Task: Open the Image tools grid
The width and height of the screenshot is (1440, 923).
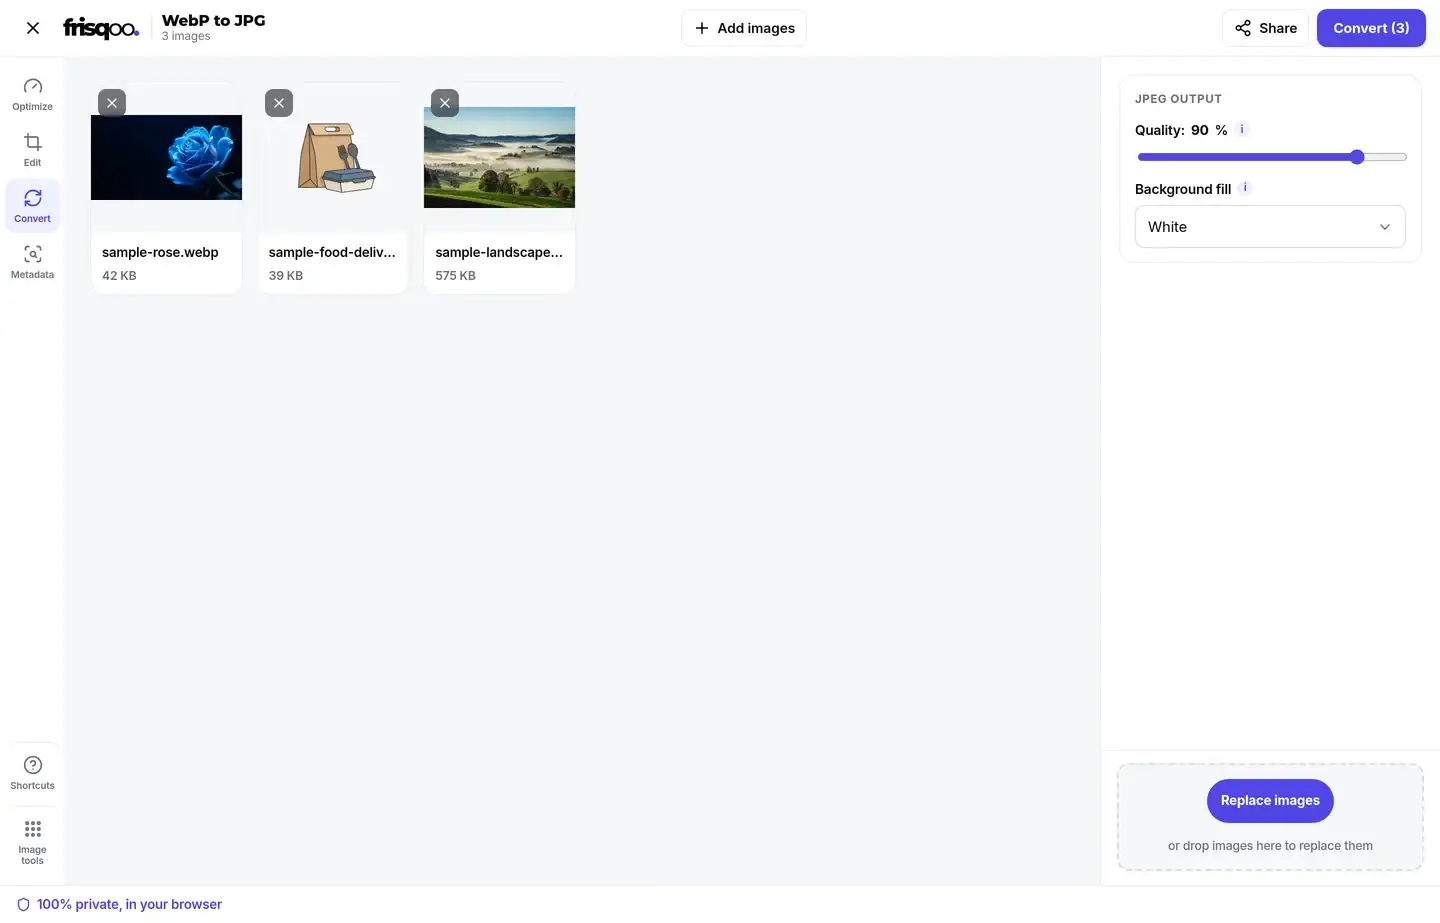Action: [x=33, y=842]
